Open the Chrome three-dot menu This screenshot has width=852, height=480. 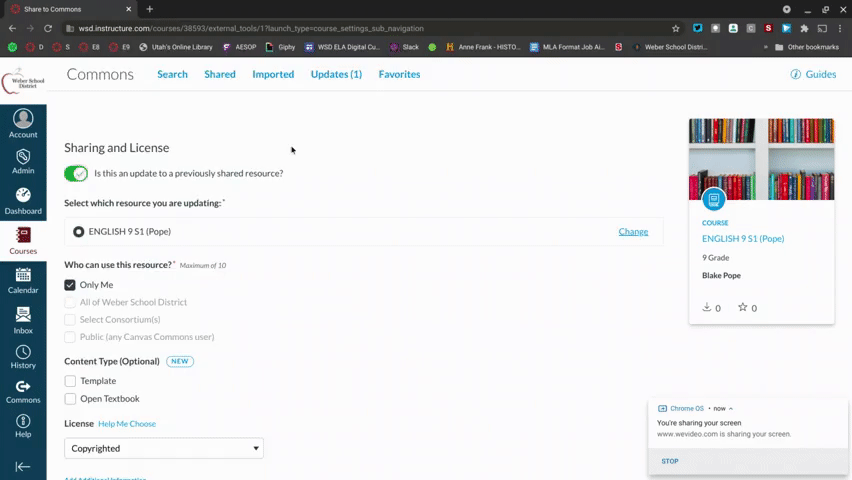840,28
